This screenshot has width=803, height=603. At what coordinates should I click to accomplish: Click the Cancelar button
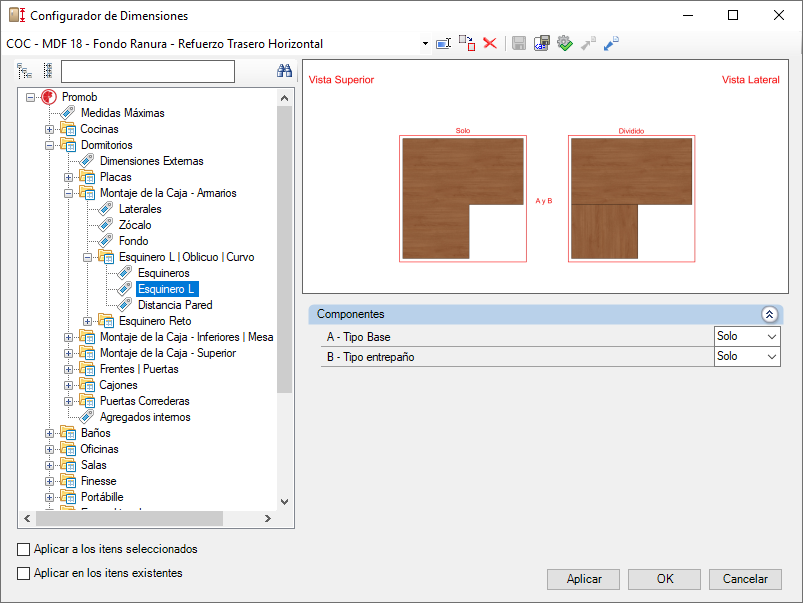point(745,579)
